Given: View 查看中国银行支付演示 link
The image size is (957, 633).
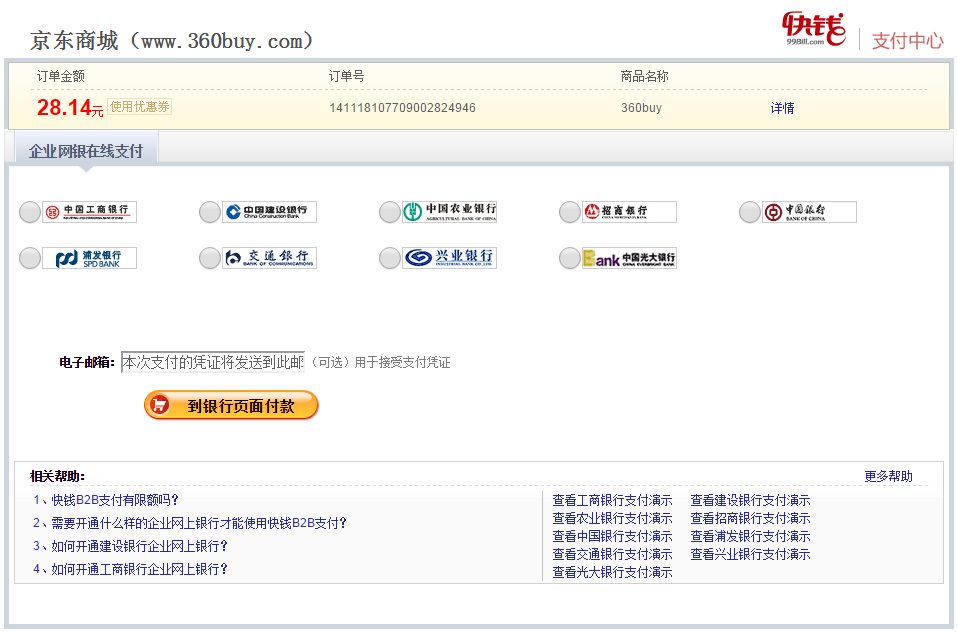Looking at the screenshot, I should 612,536.
